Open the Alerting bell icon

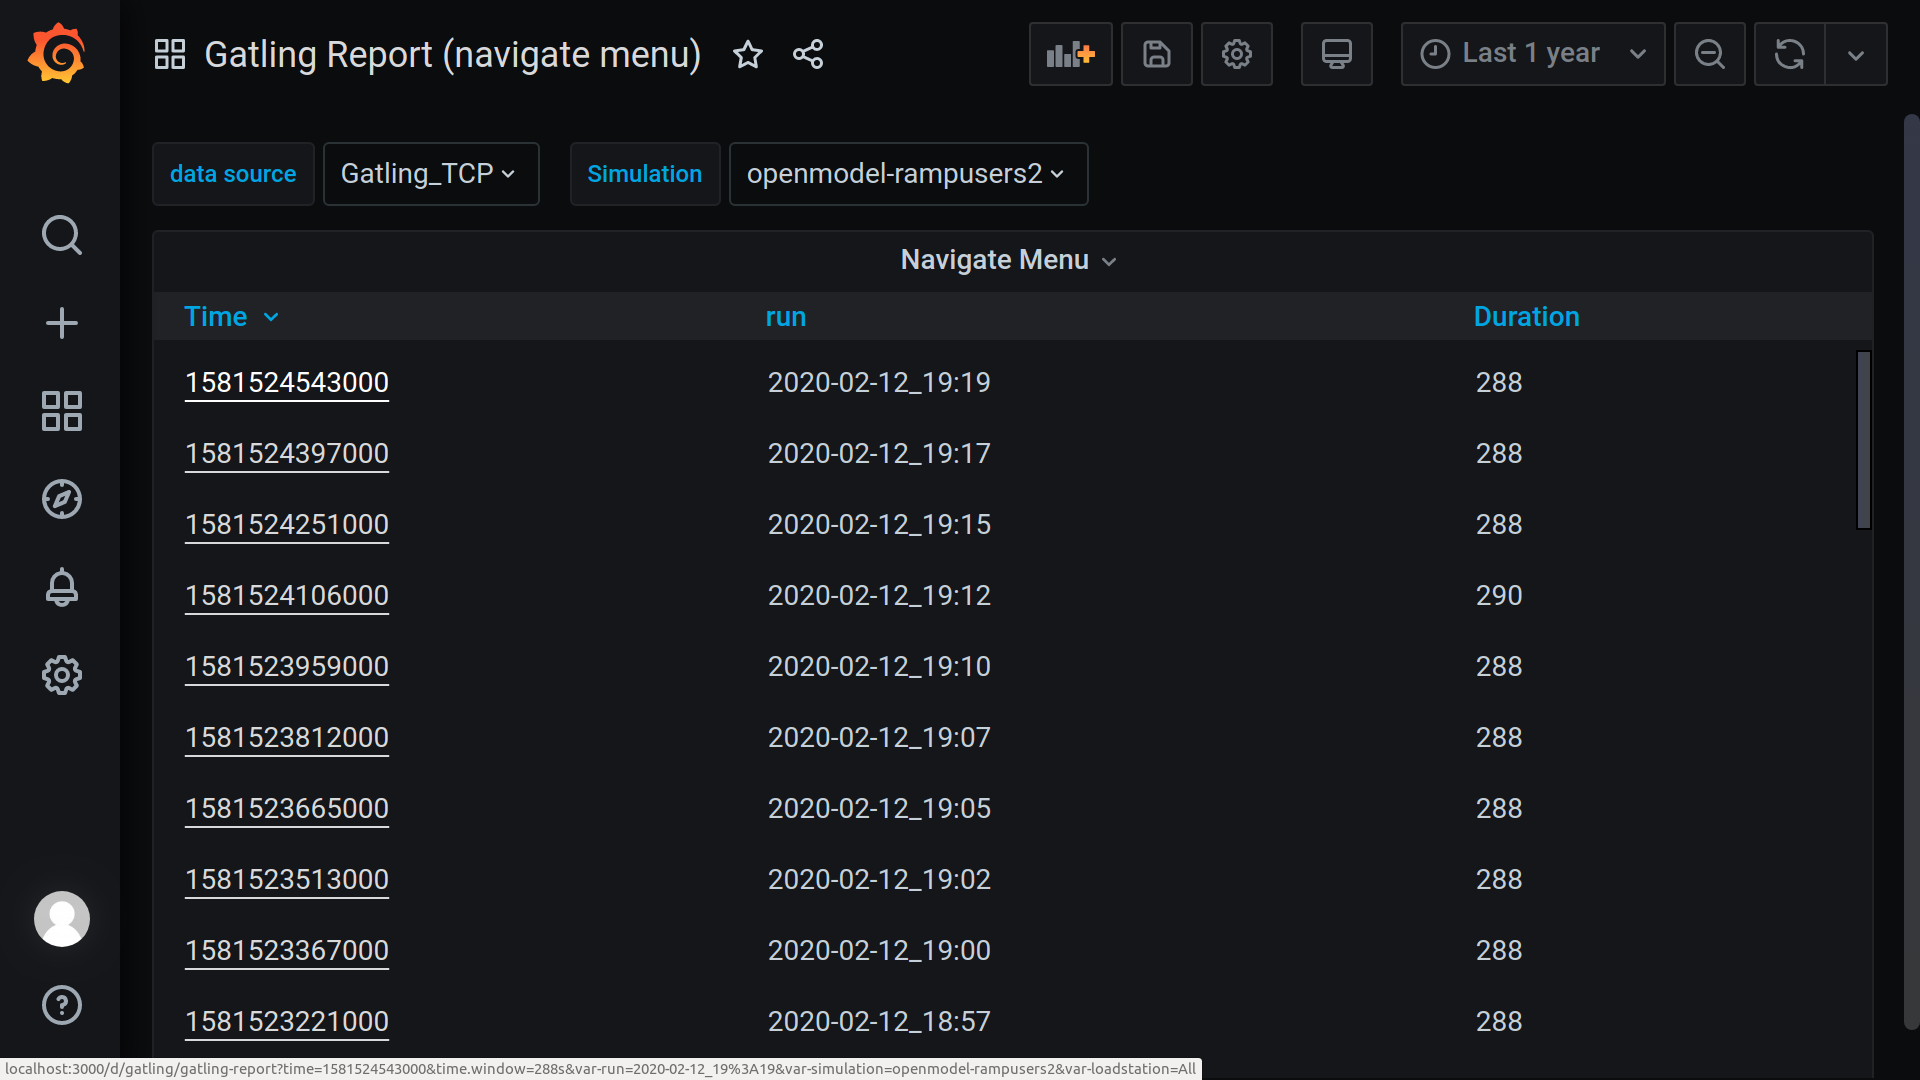coord(61,587)
